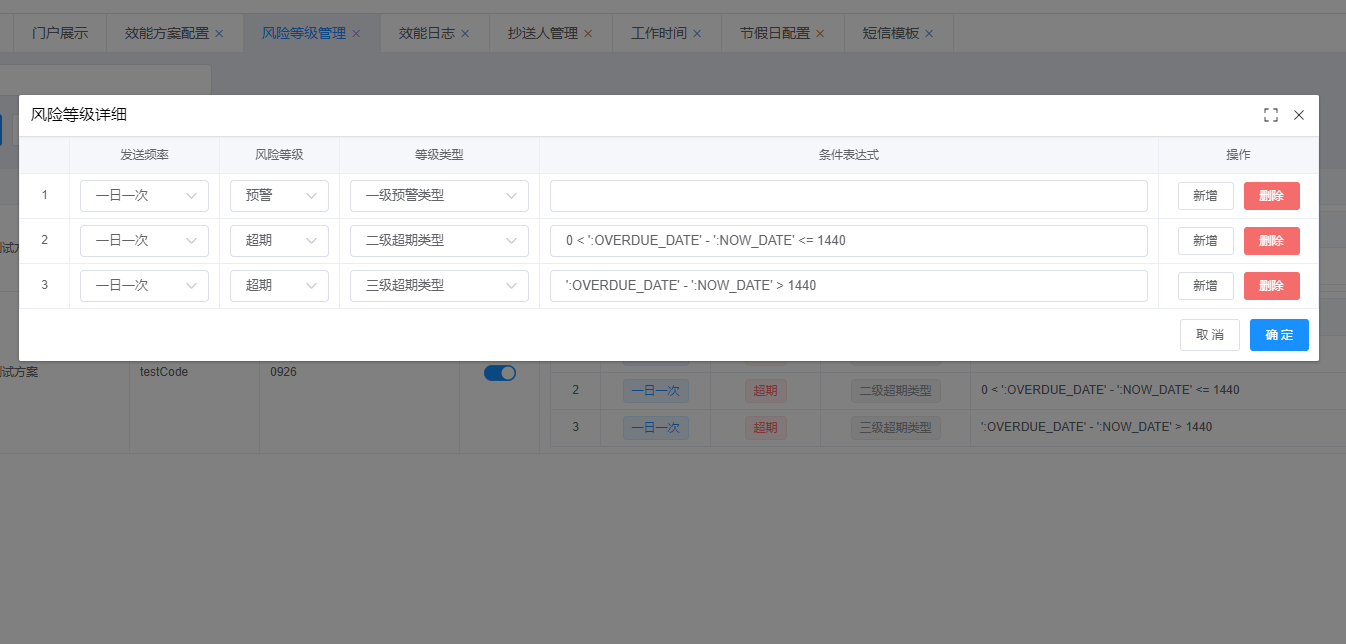Screen dimensions: 1346x644
Task: Expand the 三级超期类型 dropdown in row 3
Action: point(439,286)
